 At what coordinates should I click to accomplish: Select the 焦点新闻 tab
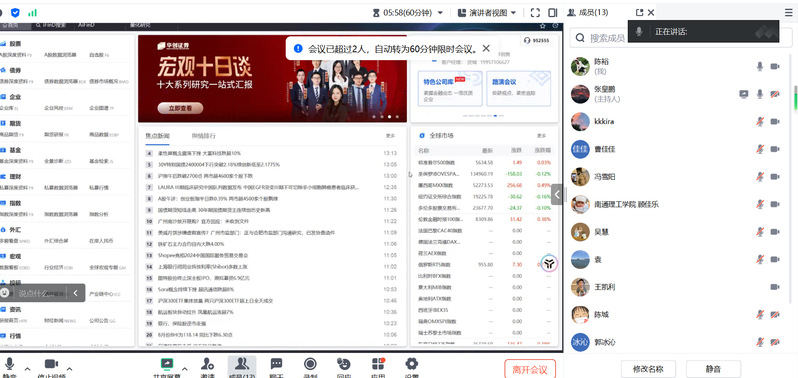[x=158, y=136]
